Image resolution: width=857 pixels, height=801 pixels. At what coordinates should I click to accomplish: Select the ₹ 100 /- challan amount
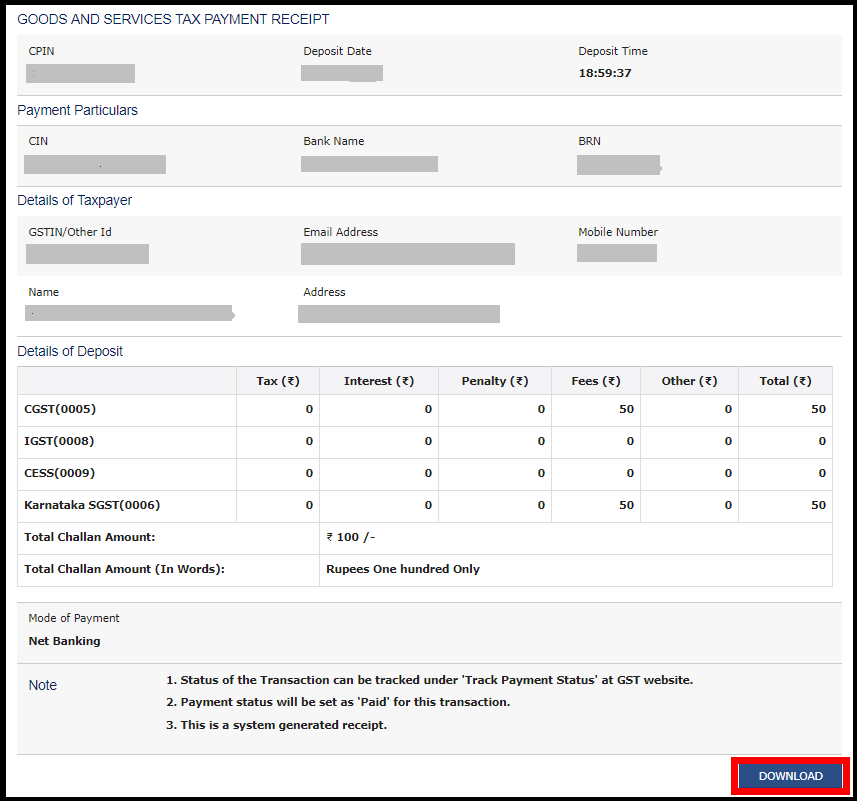[x=351, y=537]
